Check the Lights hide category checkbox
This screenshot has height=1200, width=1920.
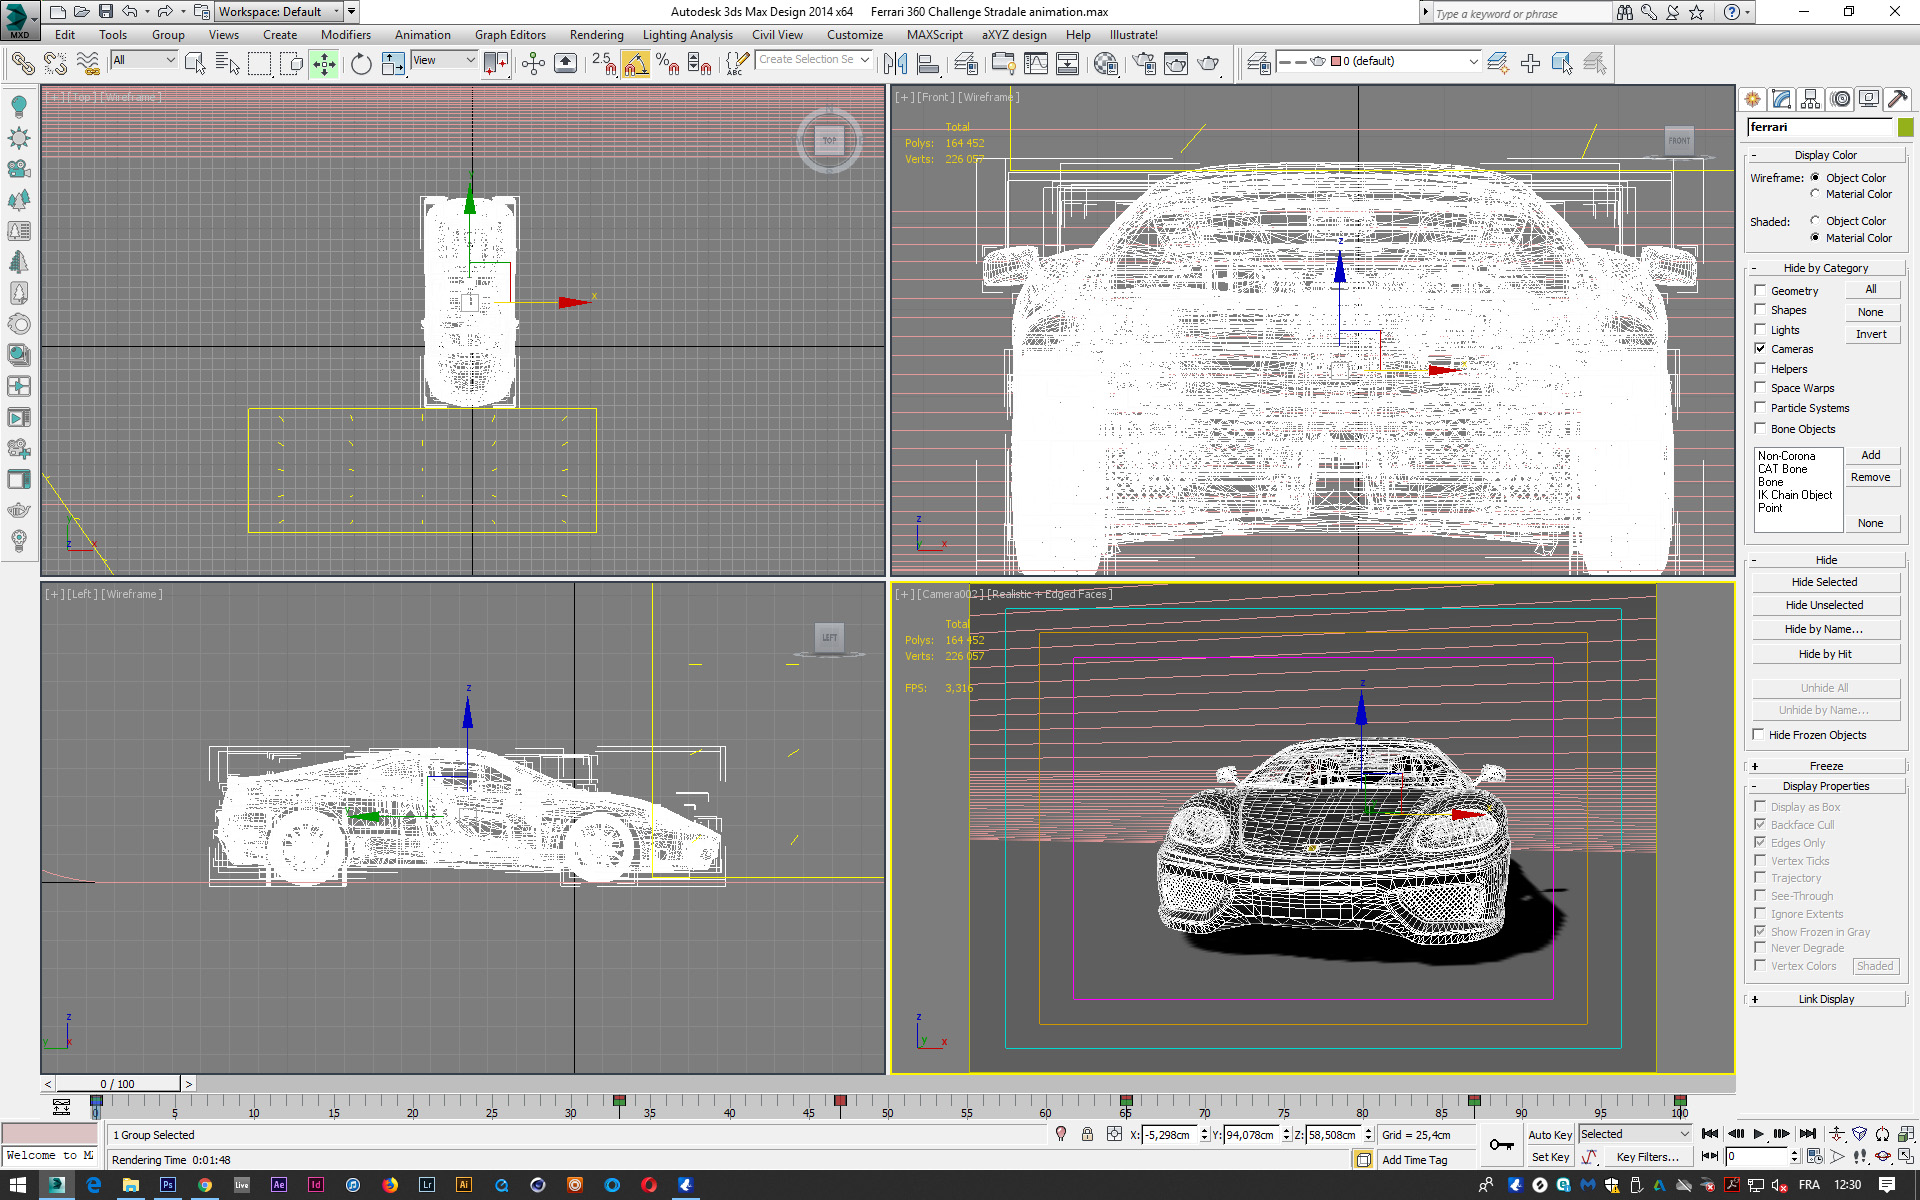pyautogui.click(x=1760, y=330)
